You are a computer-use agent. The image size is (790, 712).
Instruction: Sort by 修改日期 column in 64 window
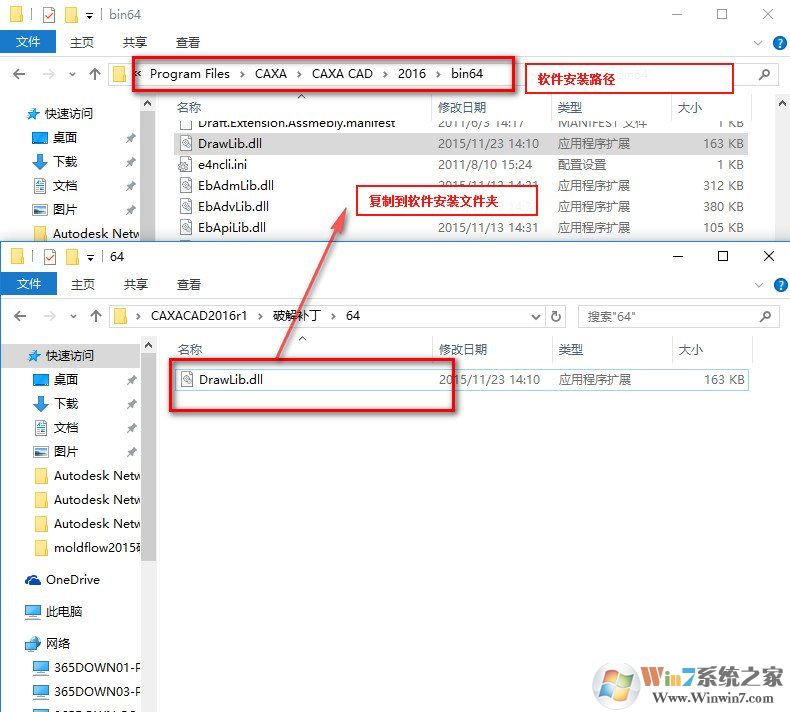463,349
